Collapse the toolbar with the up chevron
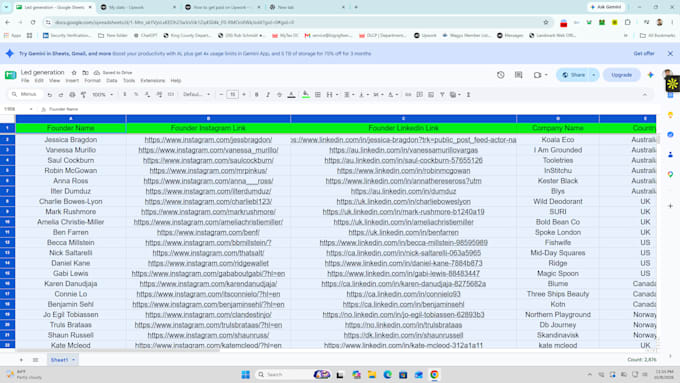Viewport: 680px width, 383px height. (645, 95)
